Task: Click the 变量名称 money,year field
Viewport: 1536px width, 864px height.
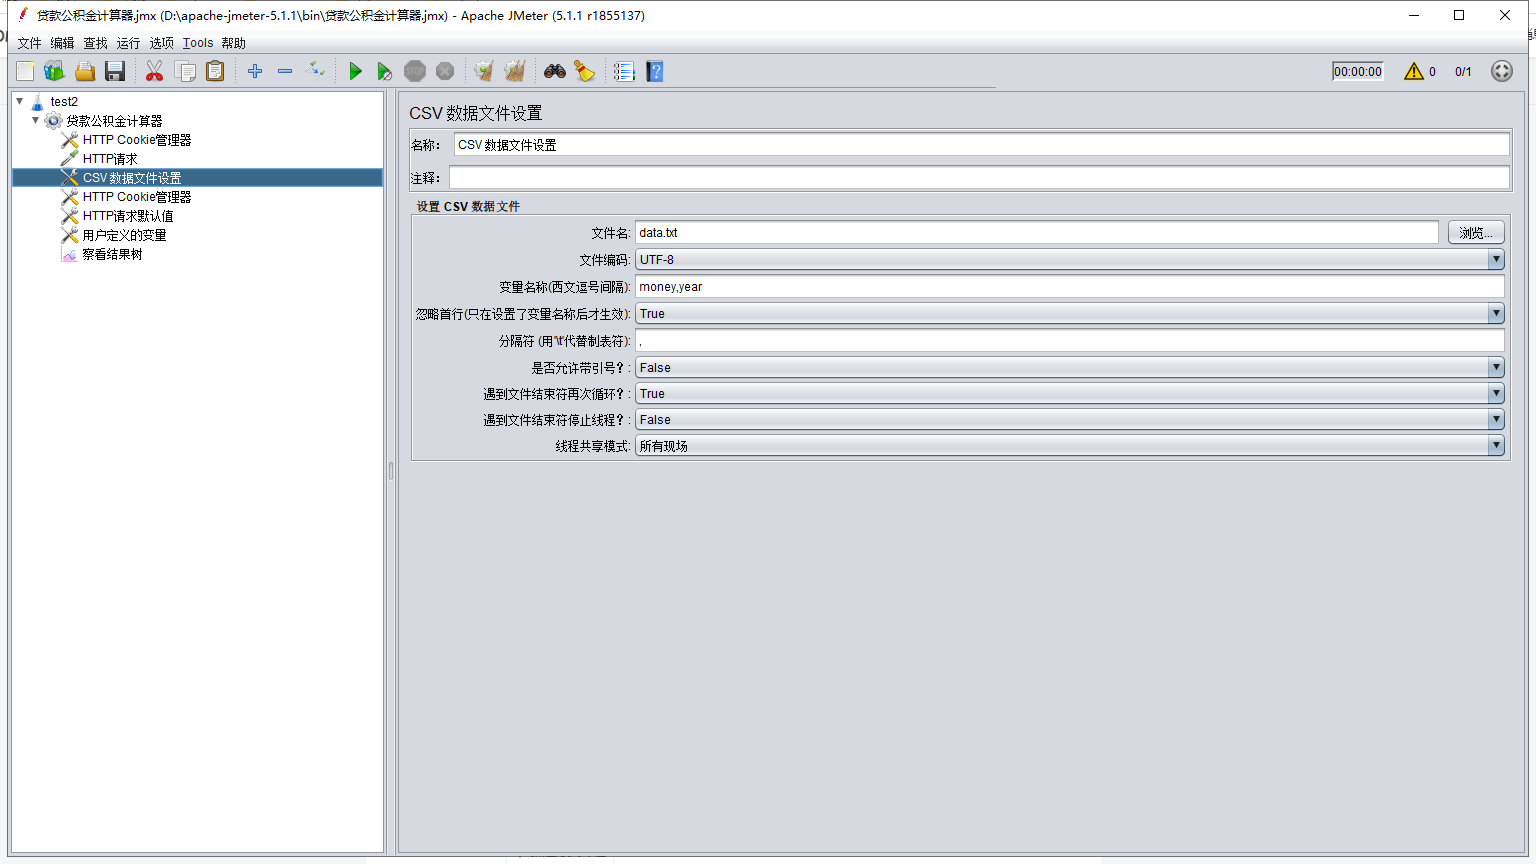Action: click(x=1070, y=287)
